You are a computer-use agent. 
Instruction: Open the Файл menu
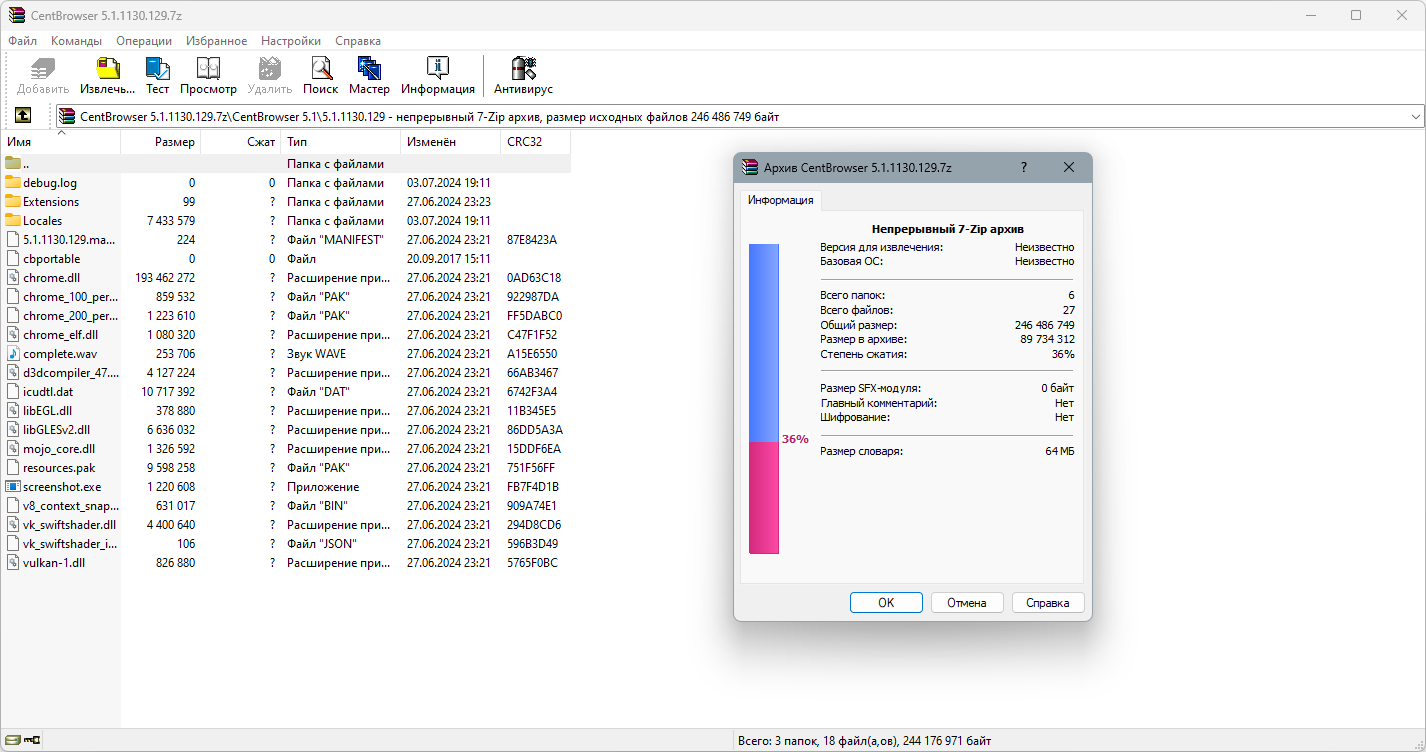pyautogui.click(x=22, y=41)
